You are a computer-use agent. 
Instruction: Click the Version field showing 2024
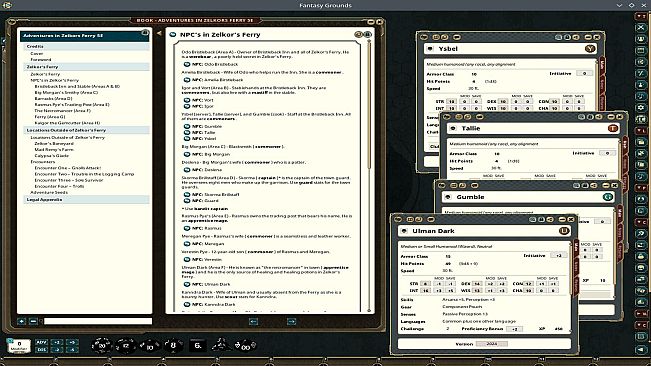pyautogui.click(x=492, y=344)
